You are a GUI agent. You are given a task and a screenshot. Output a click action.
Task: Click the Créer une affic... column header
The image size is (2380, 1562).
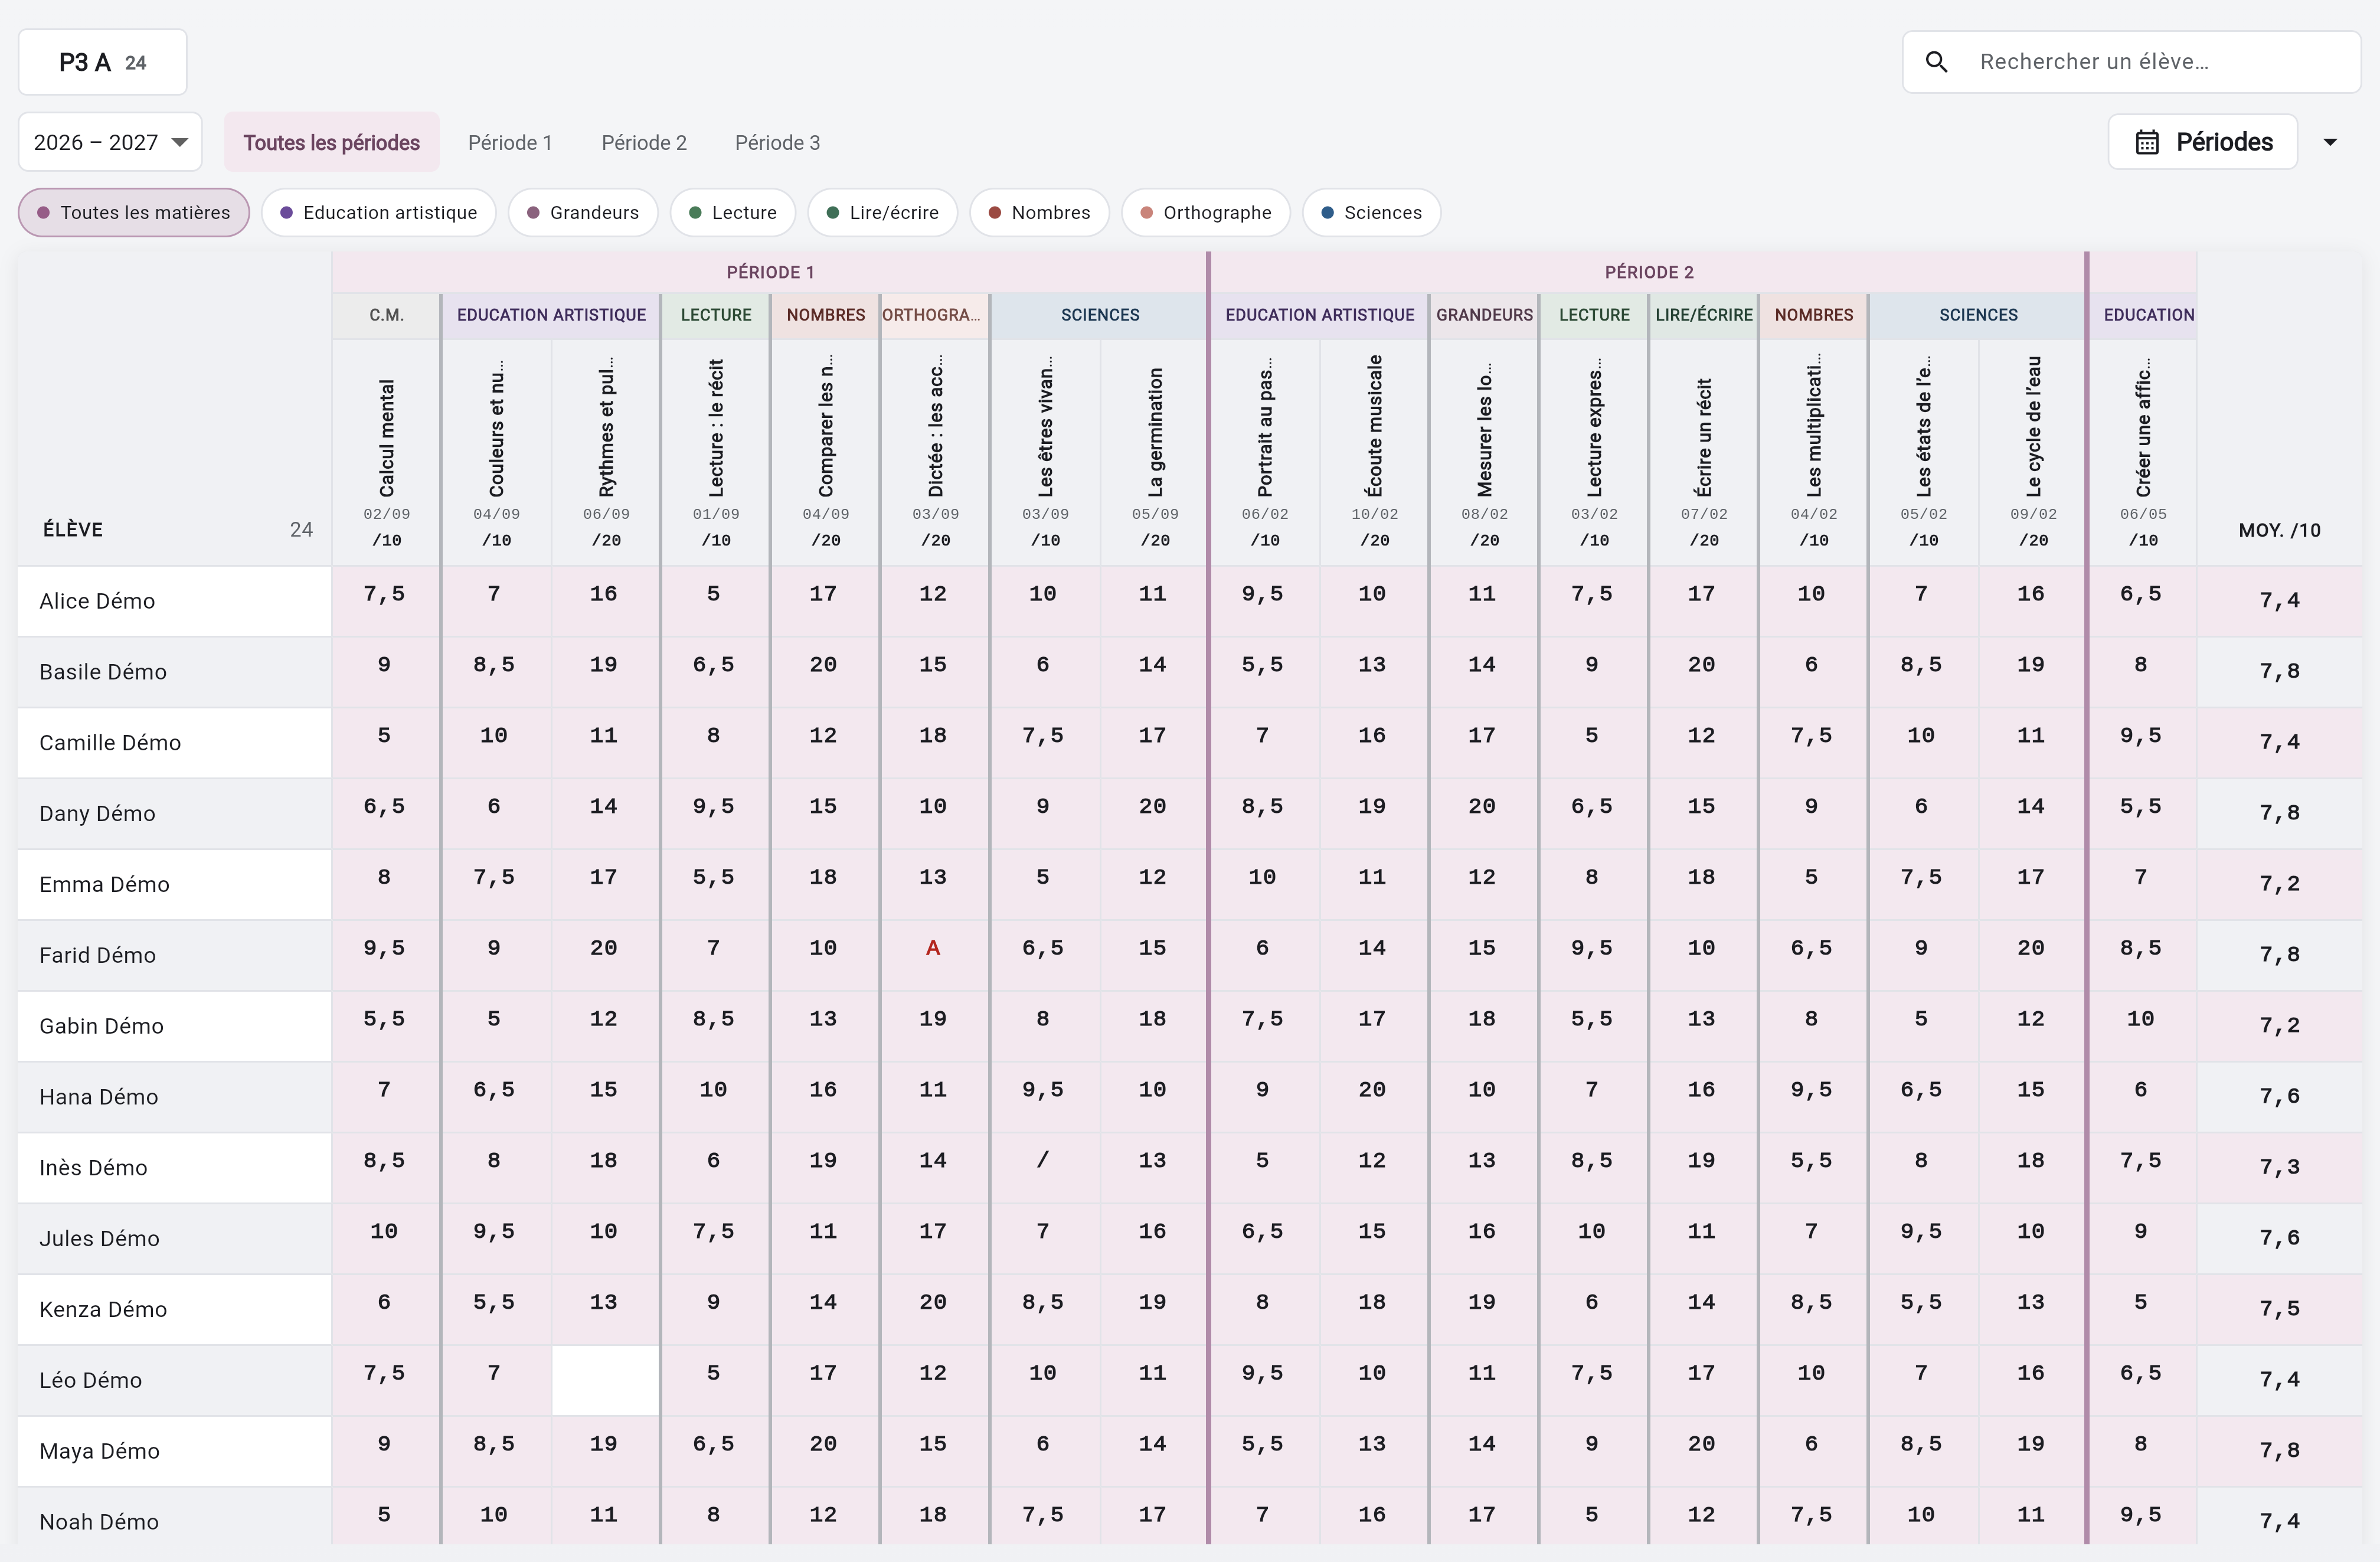point(2143,452)
